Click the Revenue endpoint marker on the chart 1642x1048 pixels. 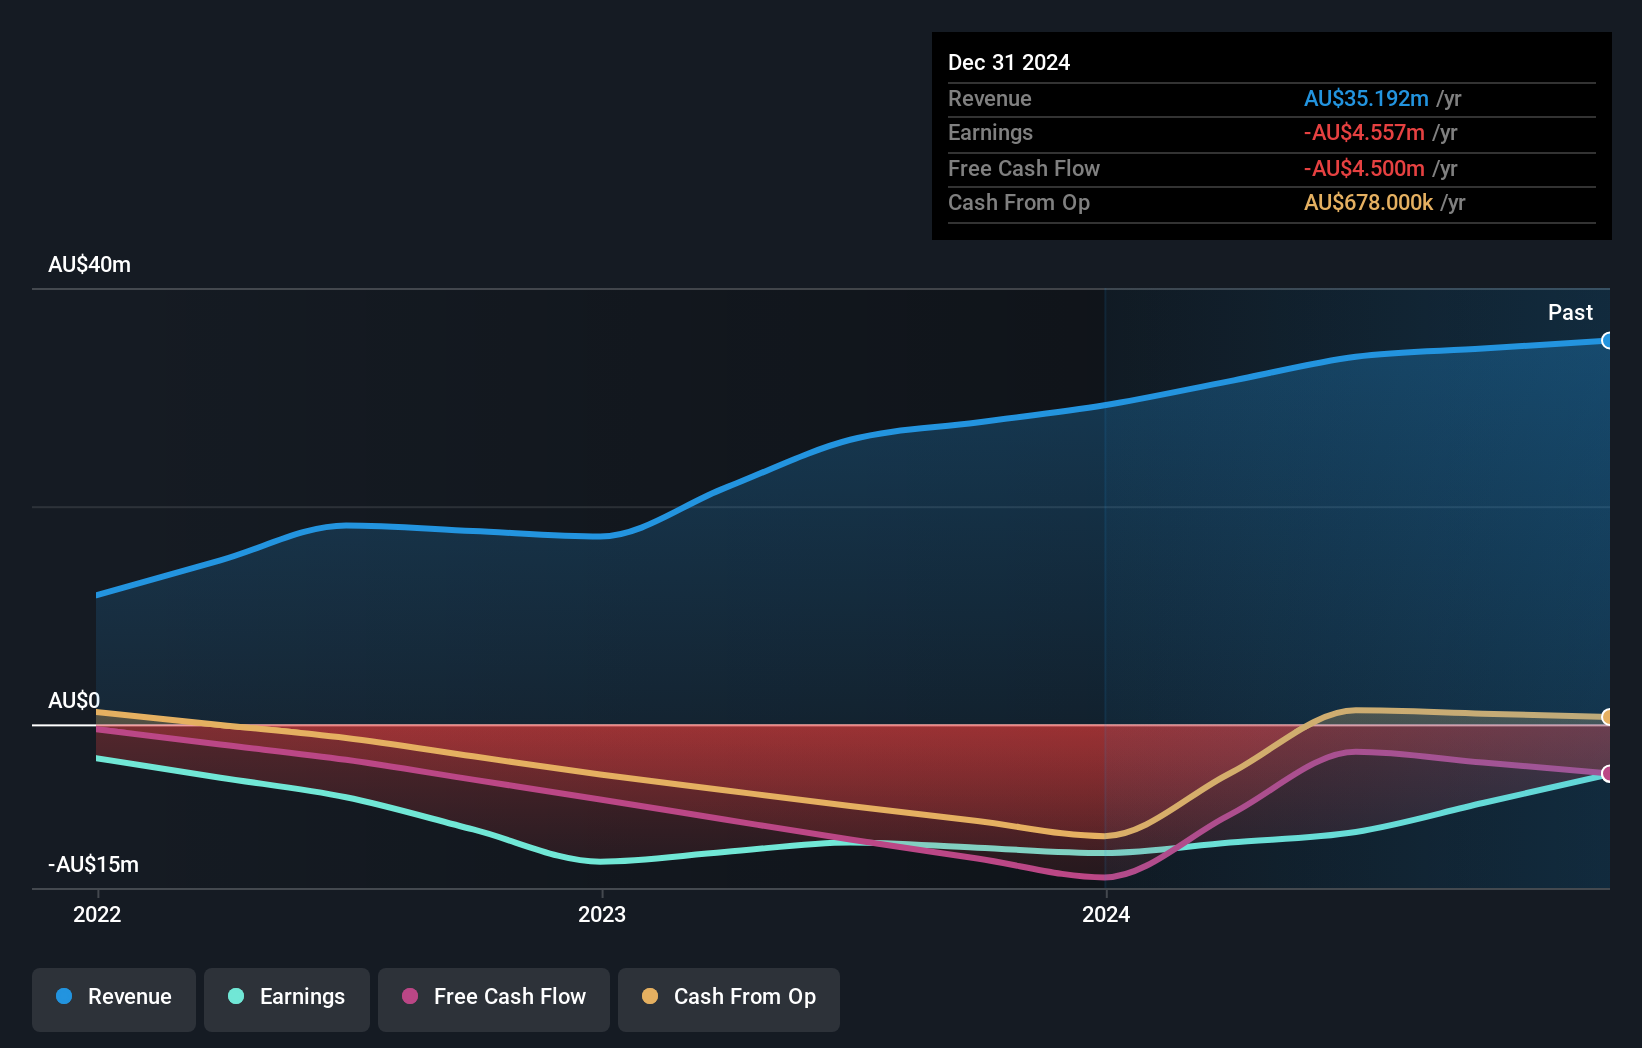tap(1607, 340)
